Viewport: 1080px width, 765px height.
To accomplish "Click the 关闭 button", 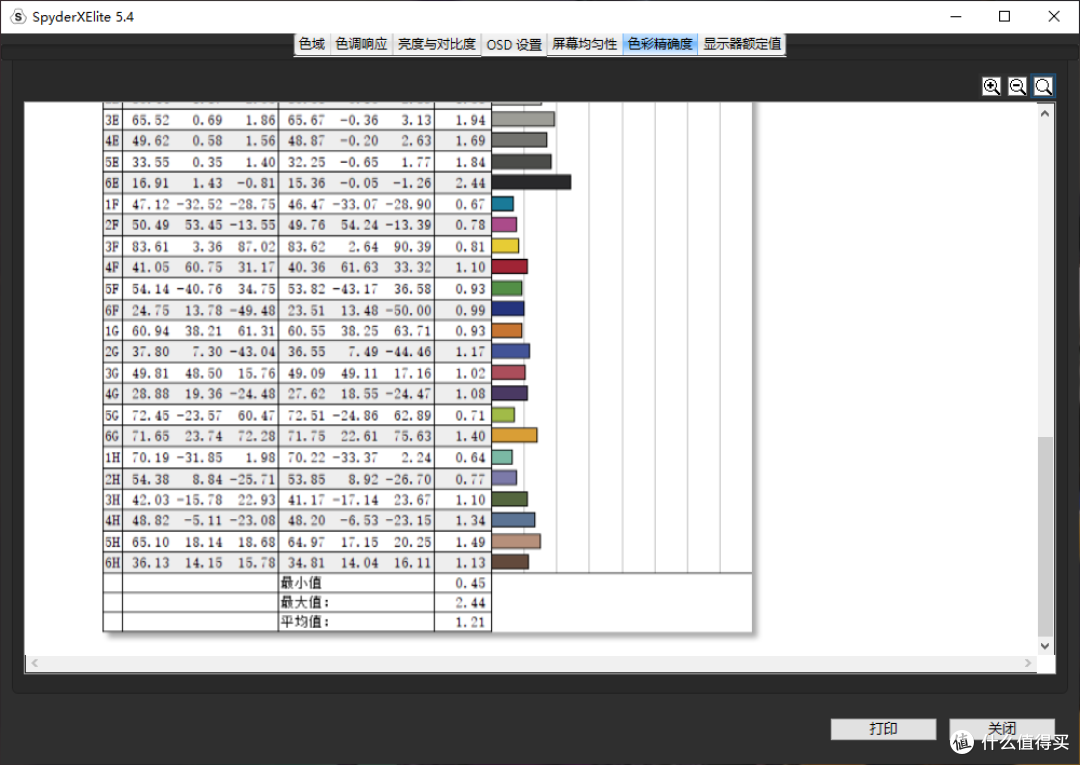I will pyautogui.click(x=1001, y=729).
